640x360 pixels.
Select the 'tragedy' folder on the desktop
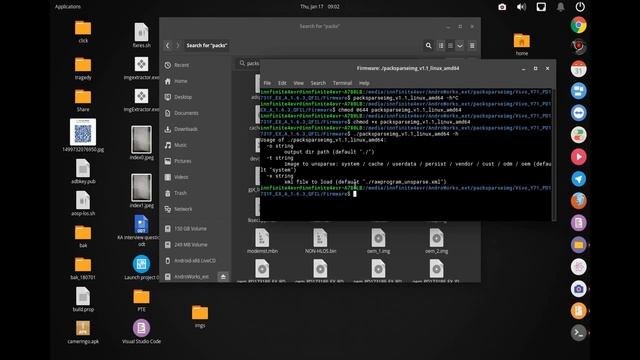[x=83, y=68]
